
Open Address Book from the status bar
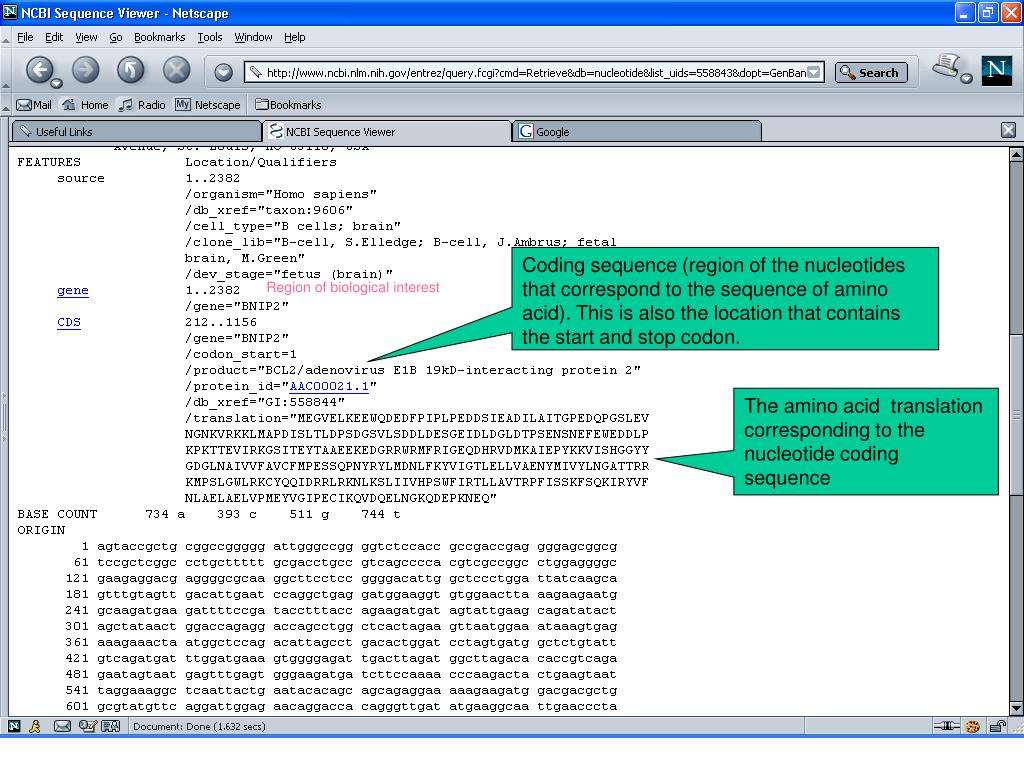110,726
